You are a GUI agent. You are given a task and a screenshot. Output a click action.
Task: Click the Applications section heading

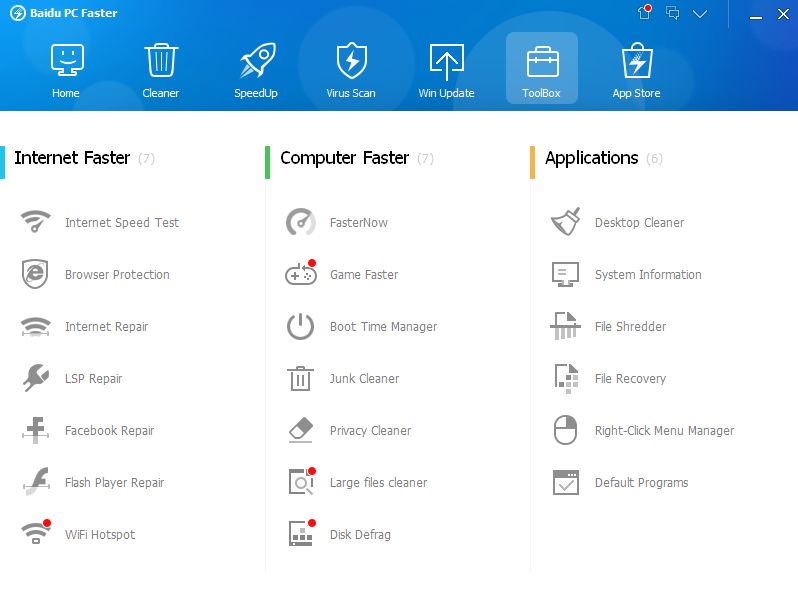coord(591,158)
